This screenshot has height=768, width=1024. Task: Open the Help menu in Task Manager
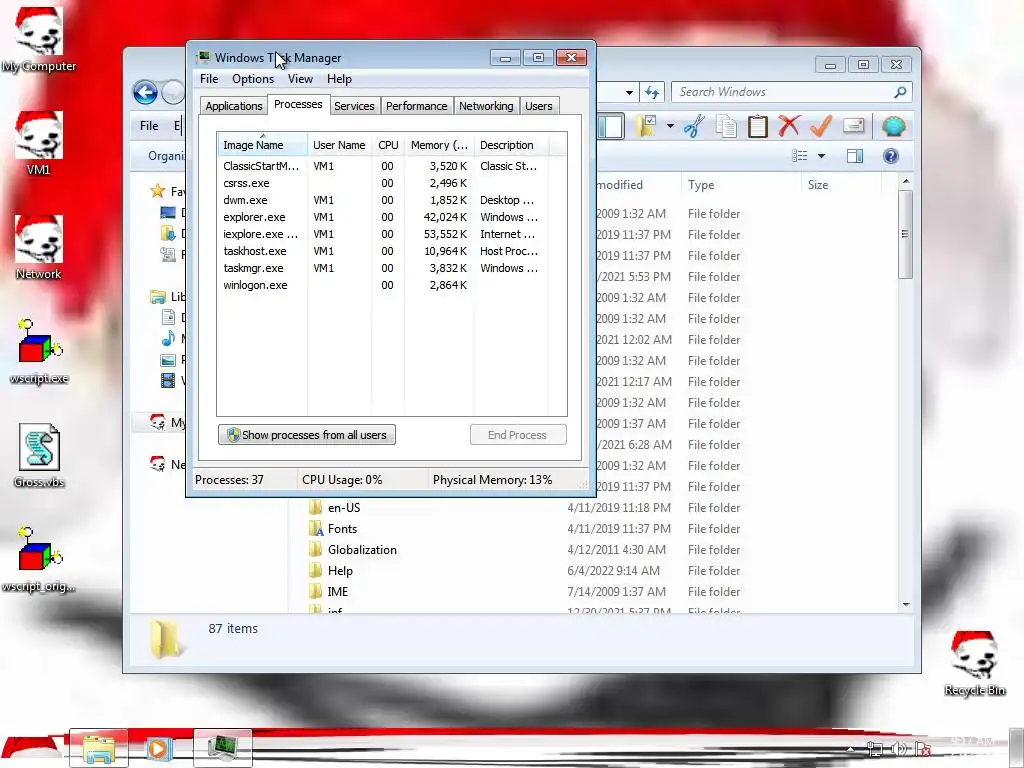click(x=339, y=79)
